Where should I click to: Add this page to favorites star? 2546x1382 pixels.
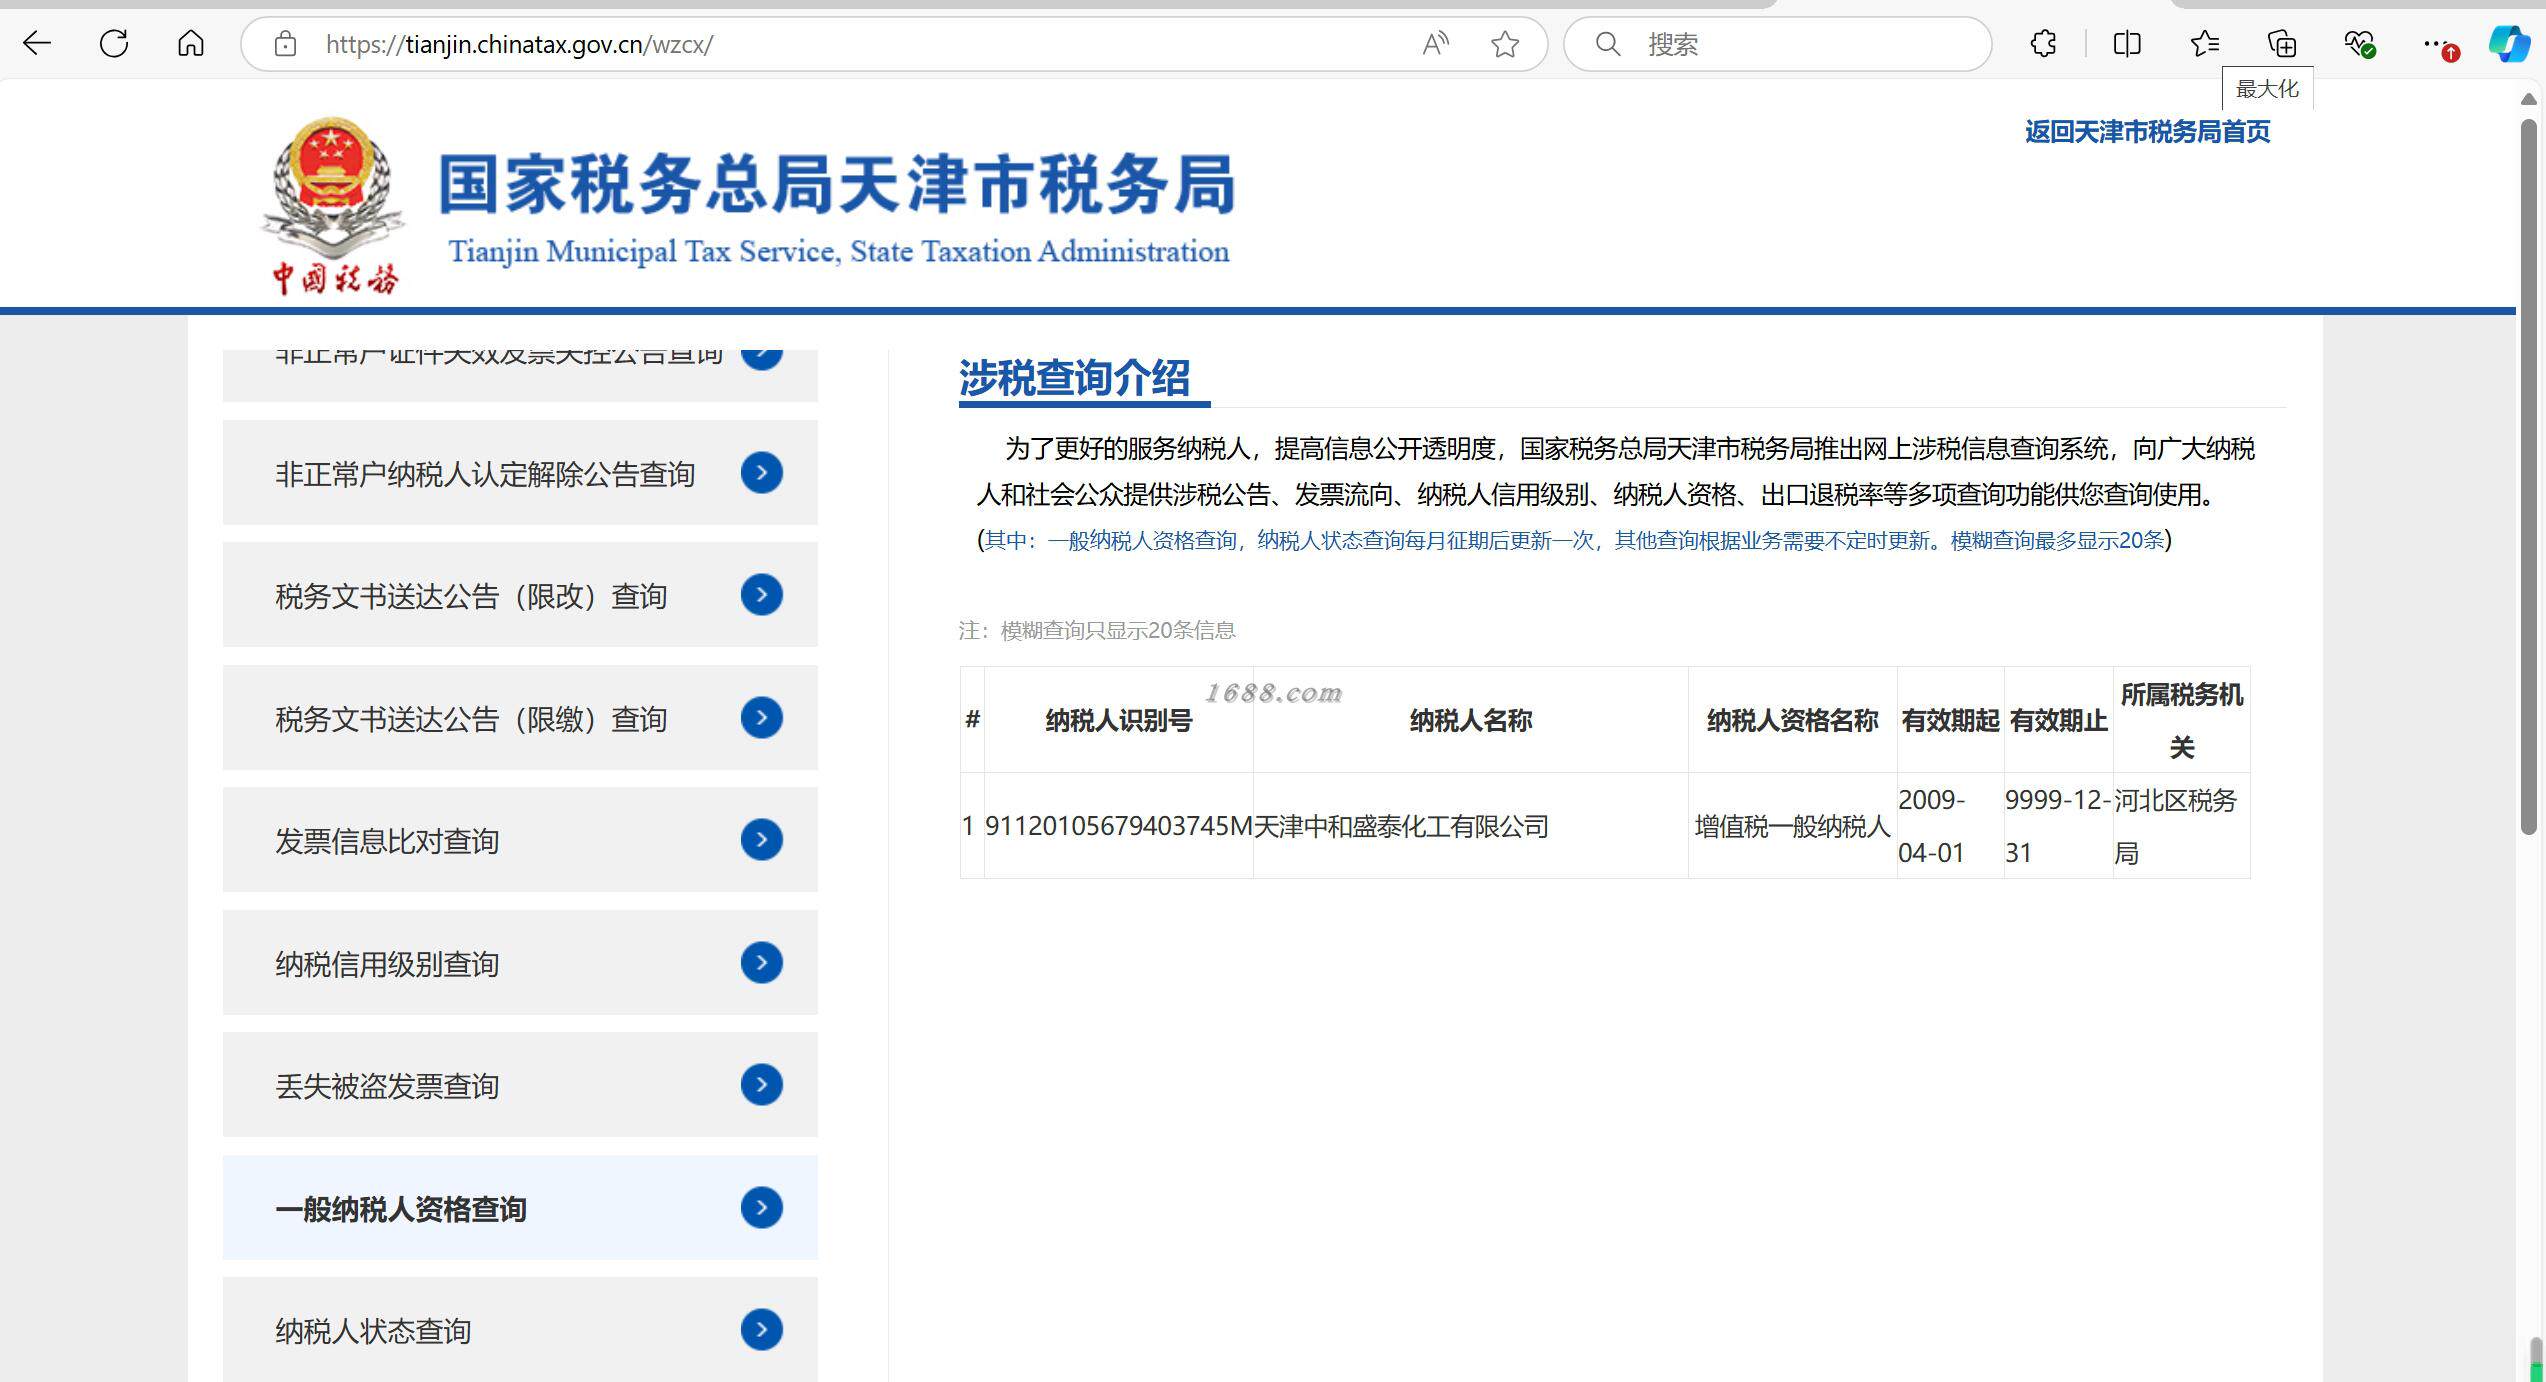(1504, 44)
